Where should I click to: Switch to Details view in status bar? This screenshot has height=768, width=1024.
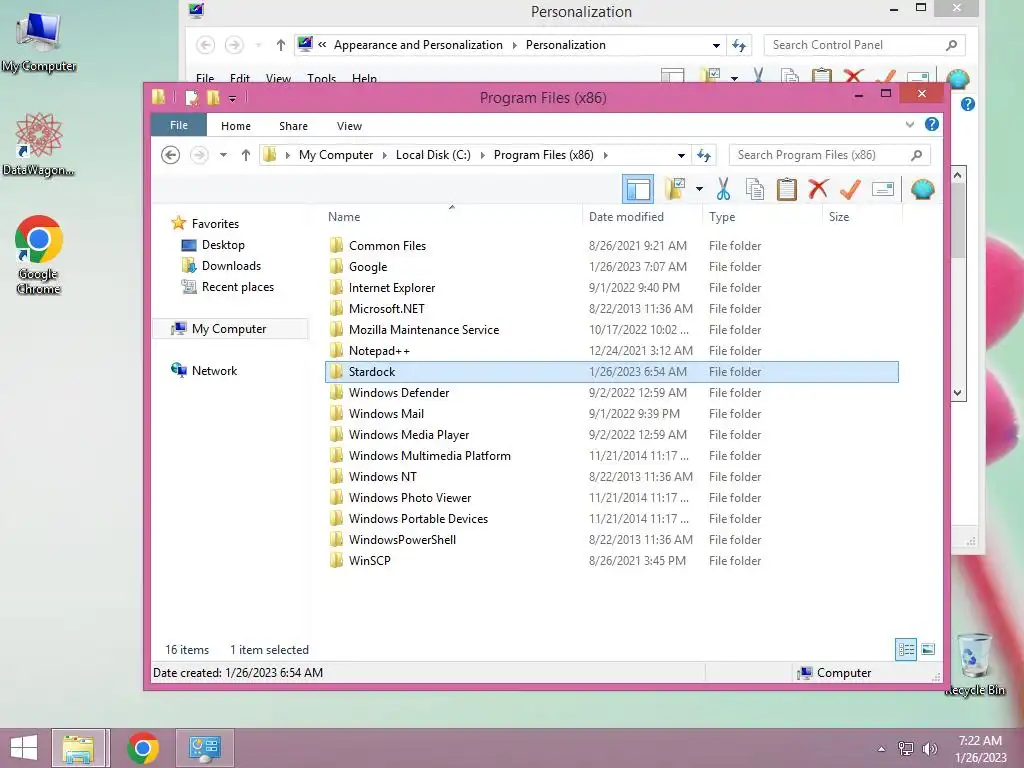coord(906,649)
